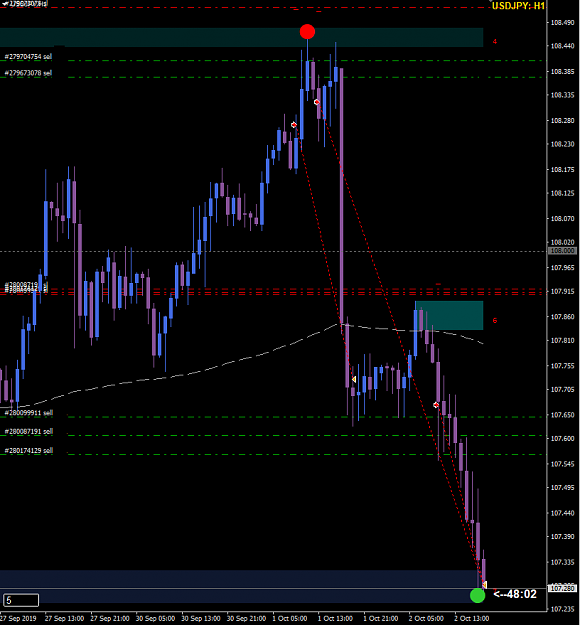
Task: Click the red diamond entry marker near 108.280
Action: click(x=294, y=125)
